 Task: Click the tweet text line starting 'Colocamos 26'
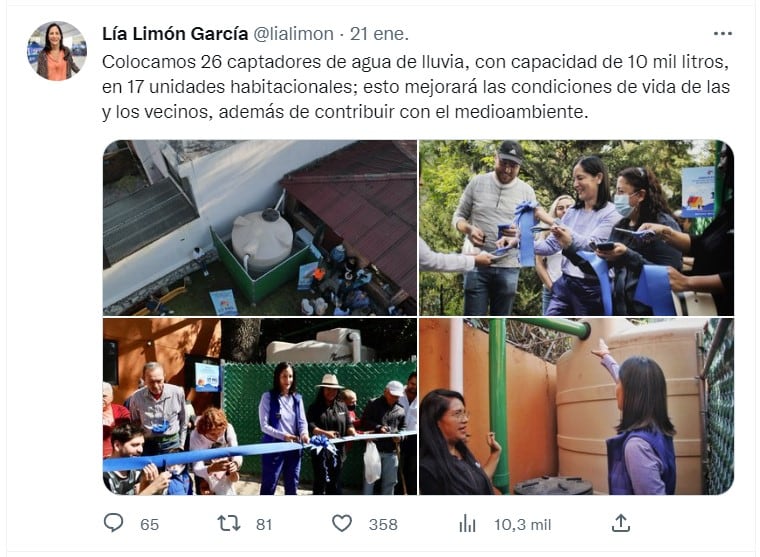click(x=415, y=62)
